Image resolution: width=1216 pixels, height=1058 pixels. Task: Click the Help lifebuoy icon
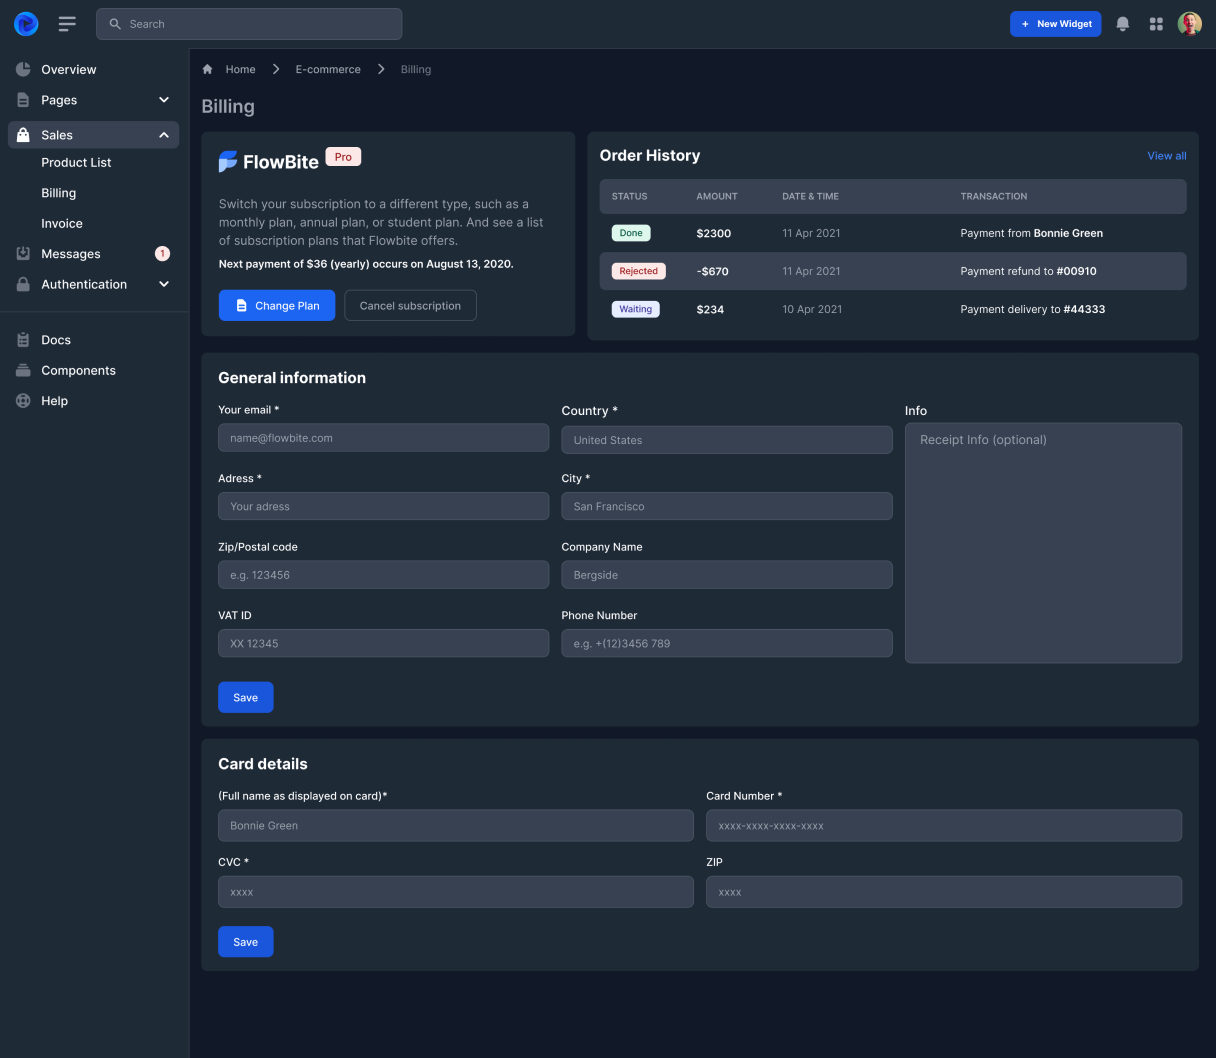point(23,401)
